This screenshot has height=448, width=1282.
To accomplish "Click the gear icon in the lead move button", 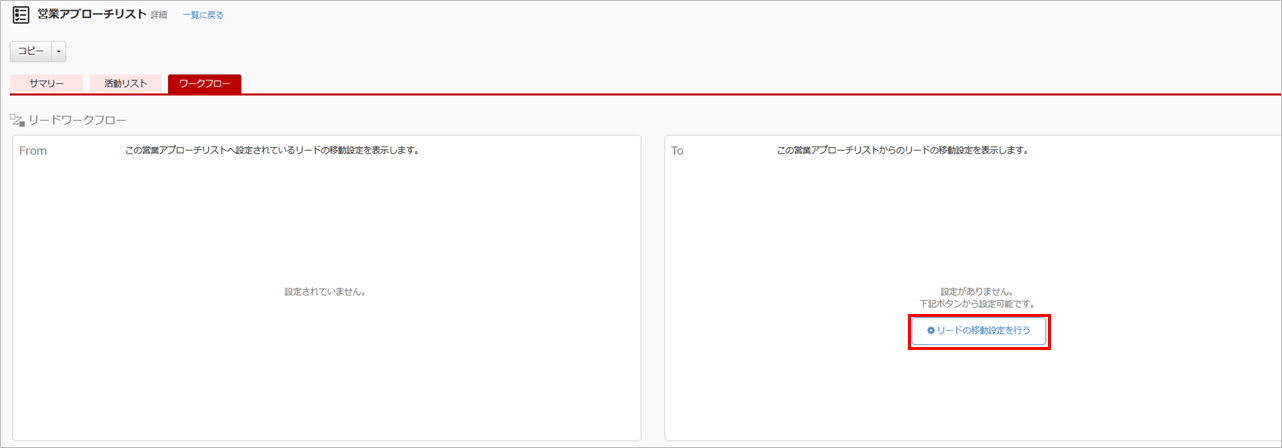I will tap(931, 330).
